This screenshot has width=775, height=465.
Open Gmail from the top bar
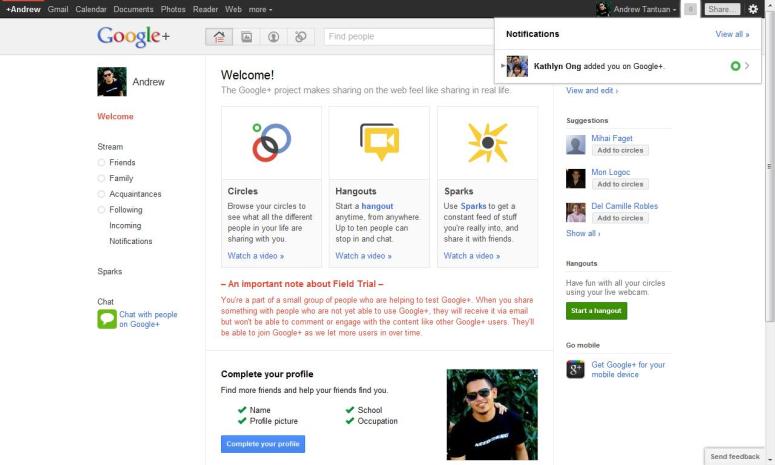(58, 9)
